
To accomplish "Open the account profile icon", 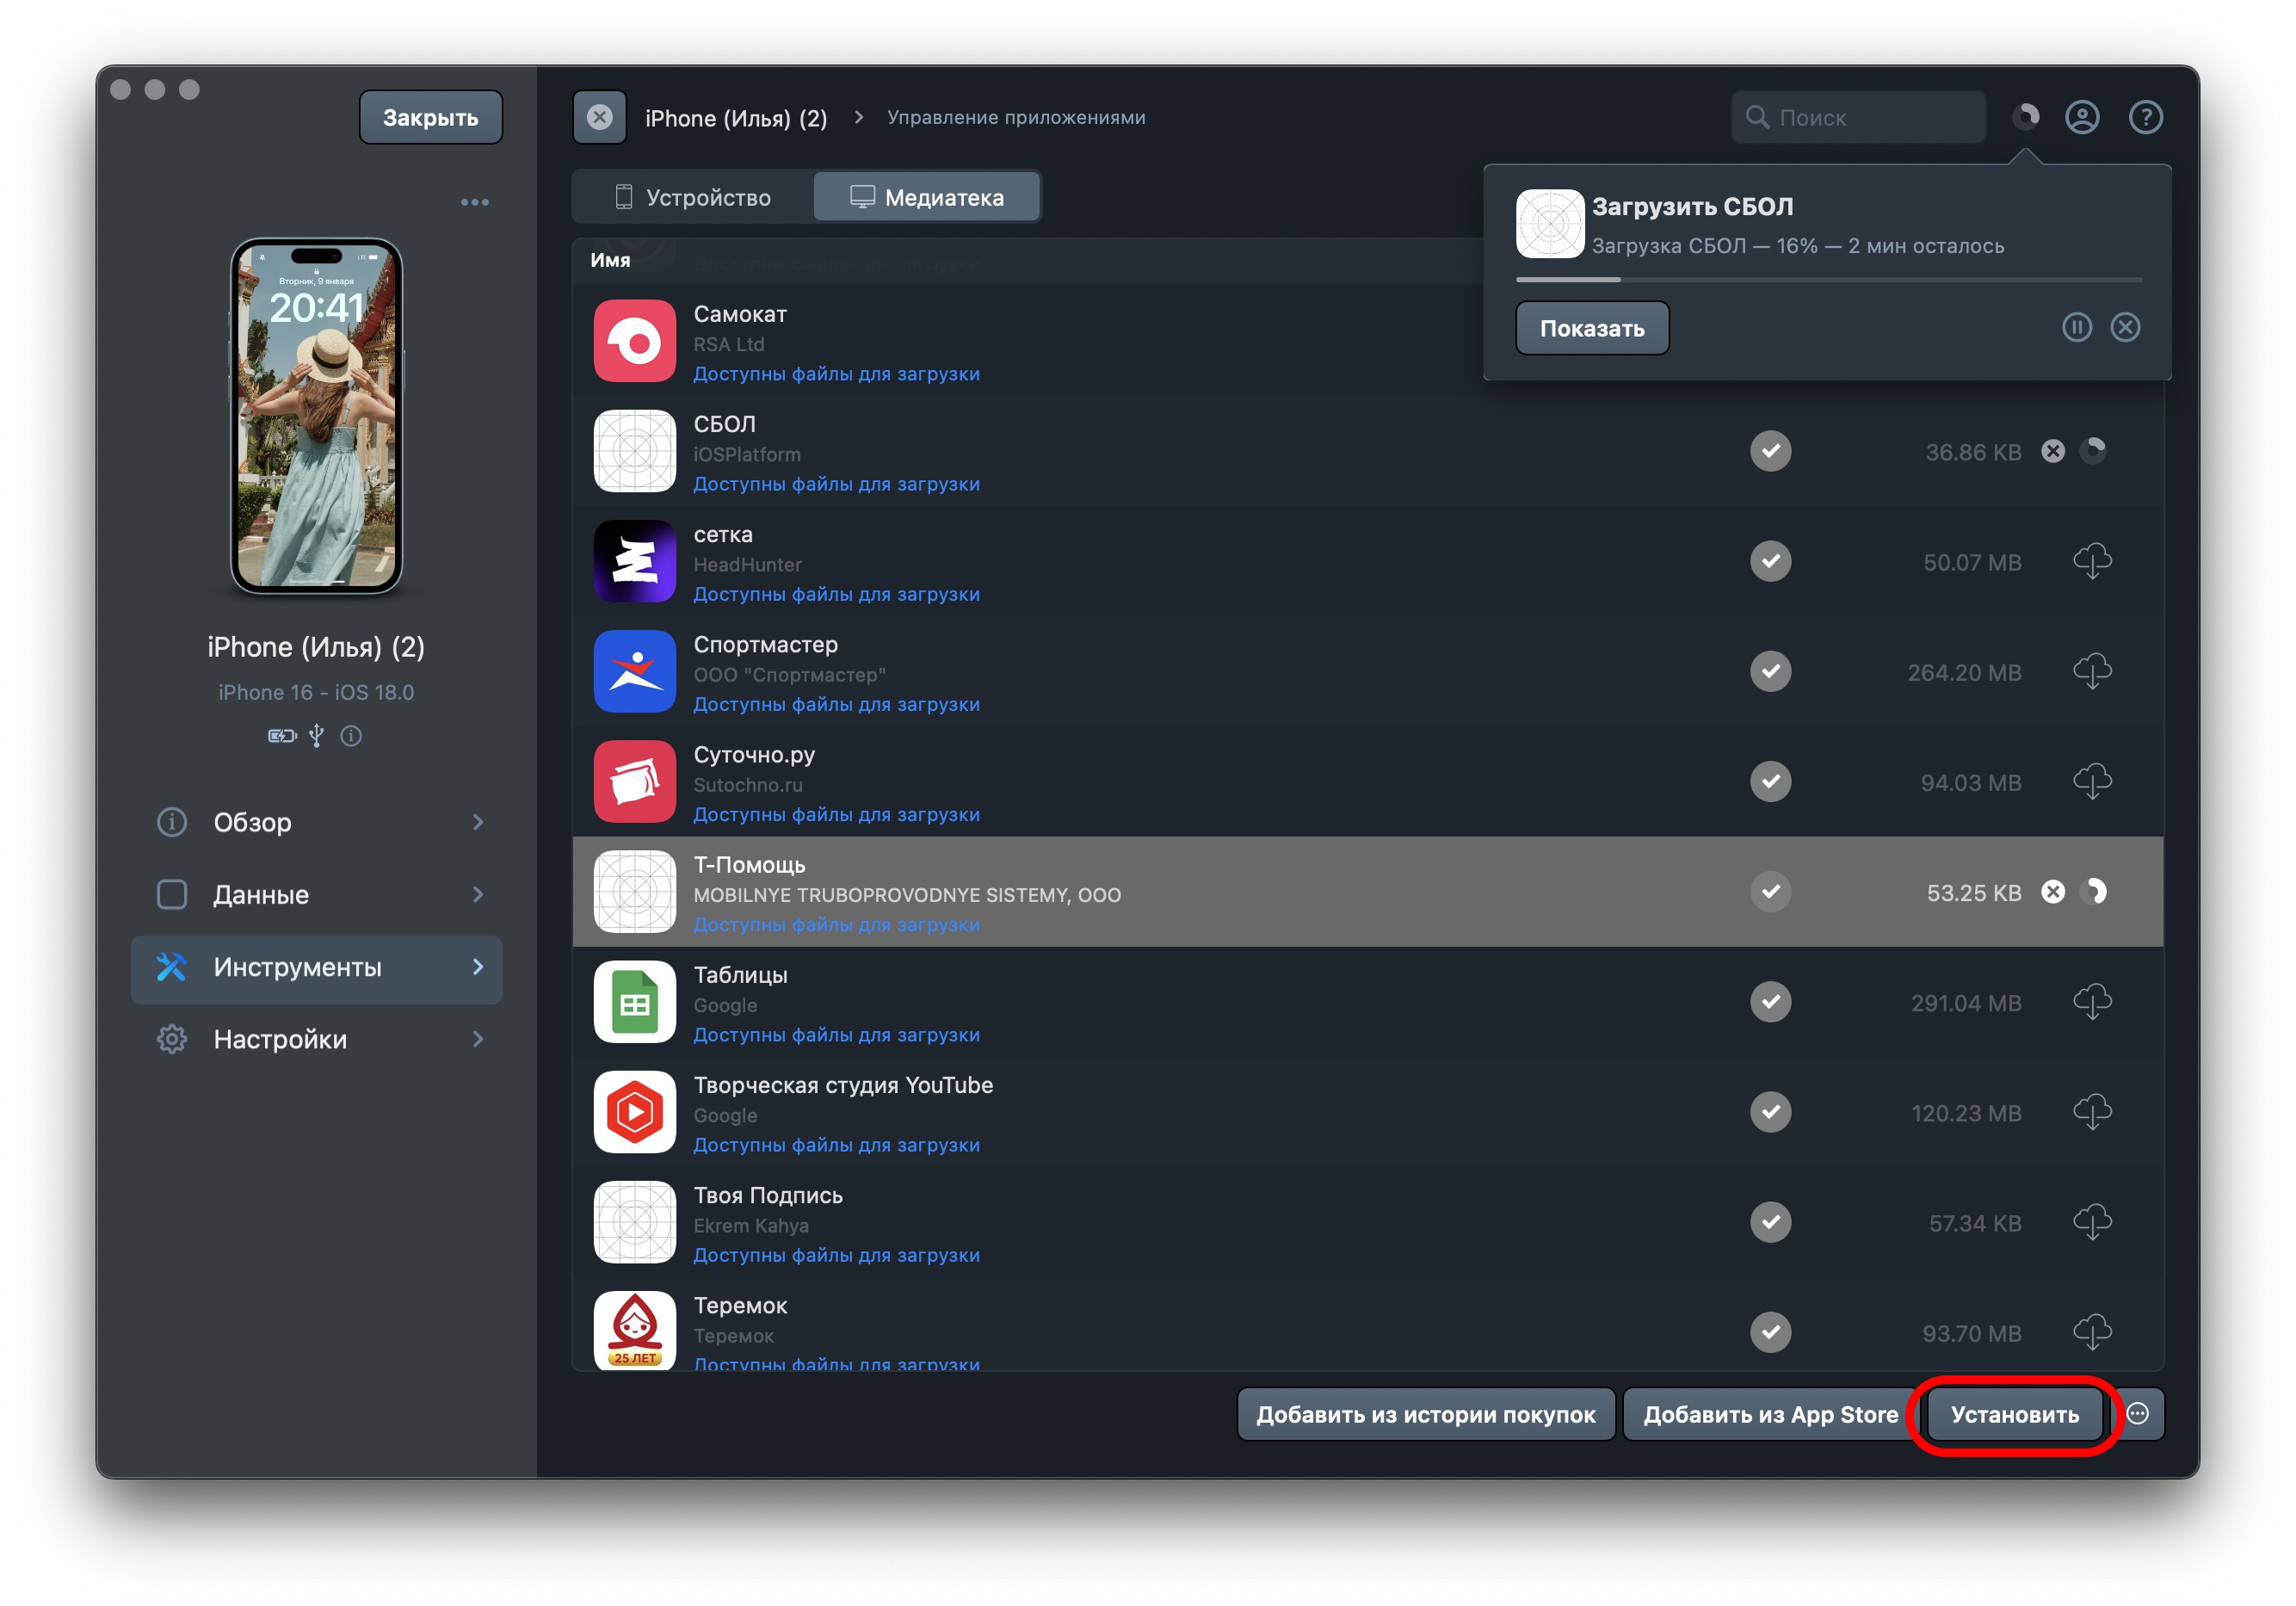I will point(2082,117).
